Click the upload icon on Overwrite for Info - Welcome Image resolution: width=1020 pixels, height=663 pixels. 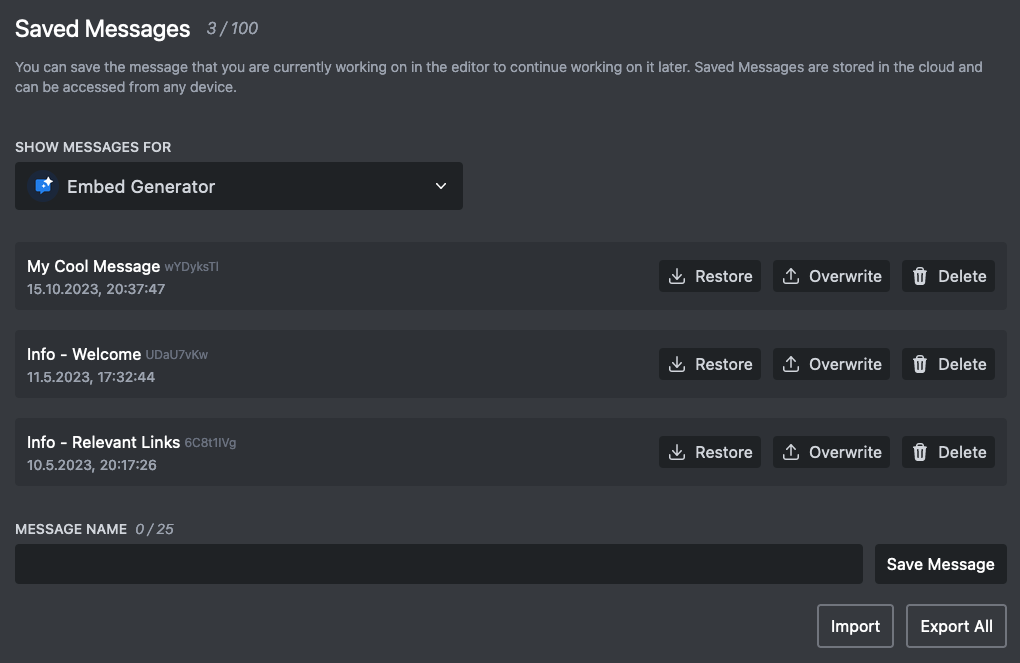[x=790, y=364]
